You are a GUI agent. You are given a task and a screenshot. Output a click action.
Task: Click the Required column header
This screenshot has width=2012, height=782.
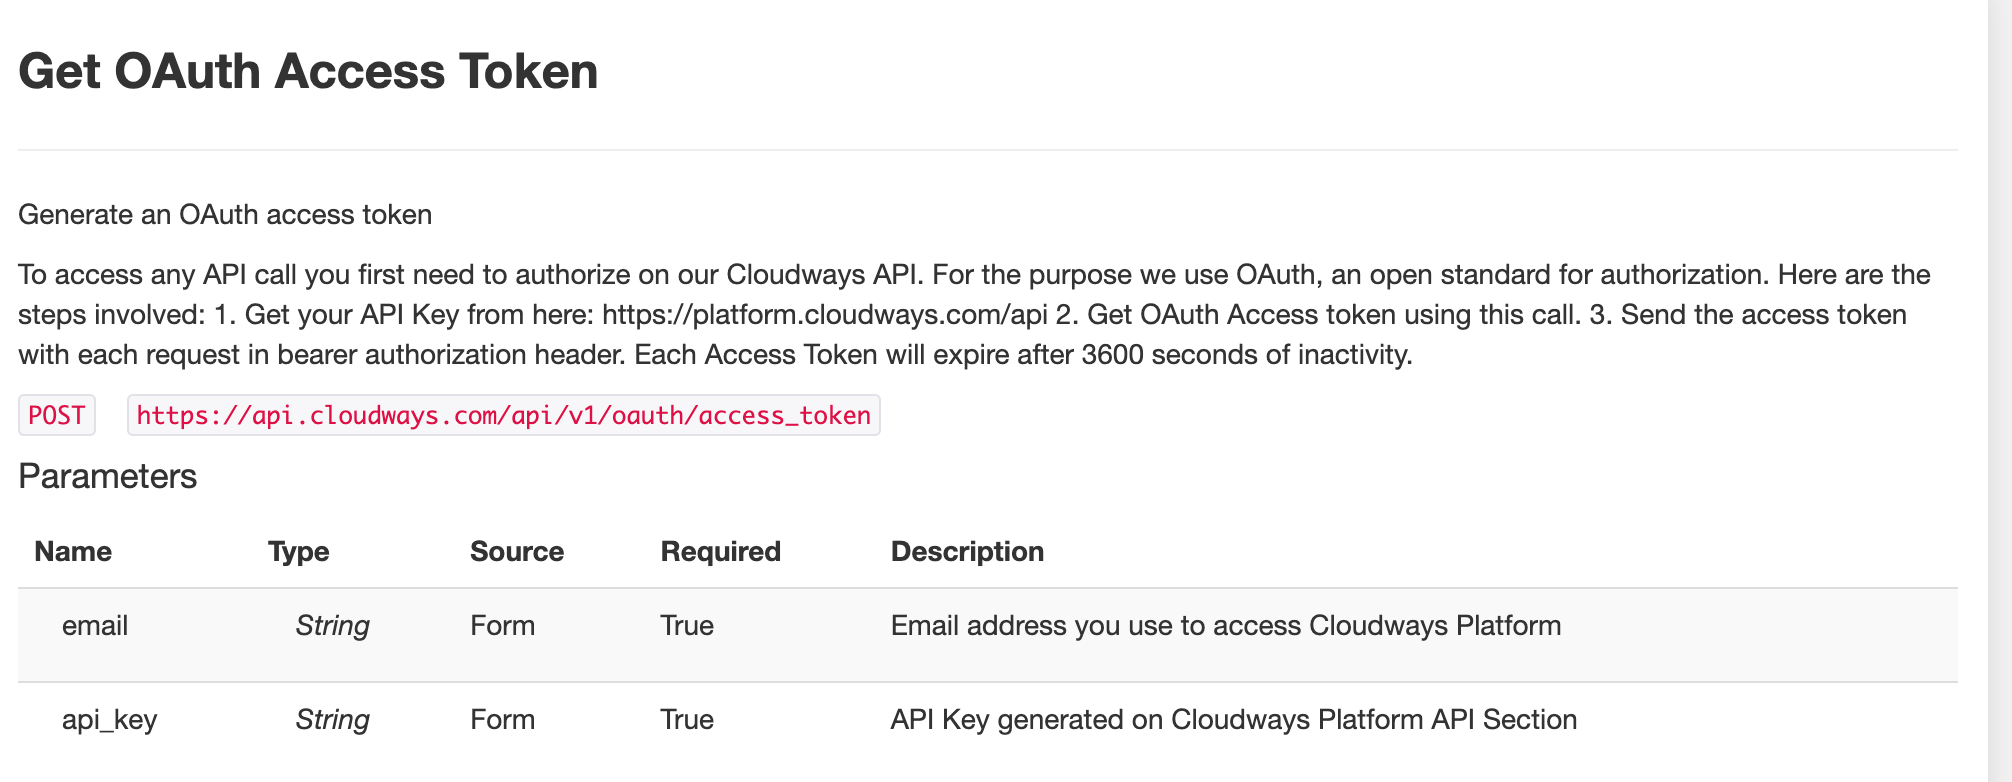[721, 552]
